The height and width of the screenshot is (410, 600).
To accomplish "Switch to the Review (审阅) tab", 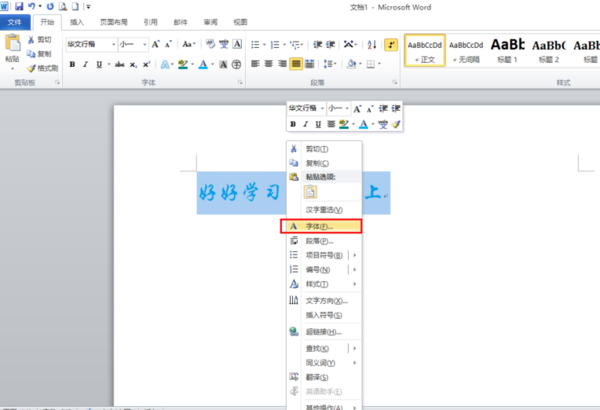I will (210, 22).
